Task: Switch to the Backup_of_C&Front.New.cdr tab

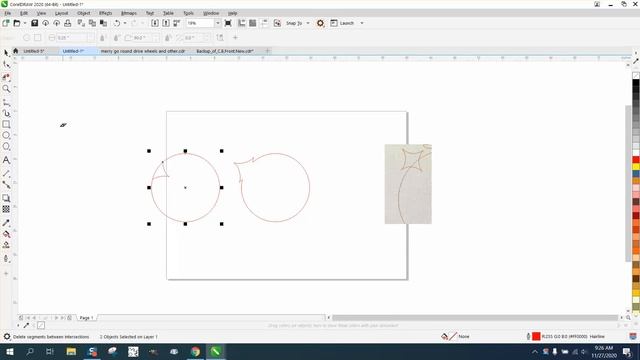Action: [x=225, y=51]
